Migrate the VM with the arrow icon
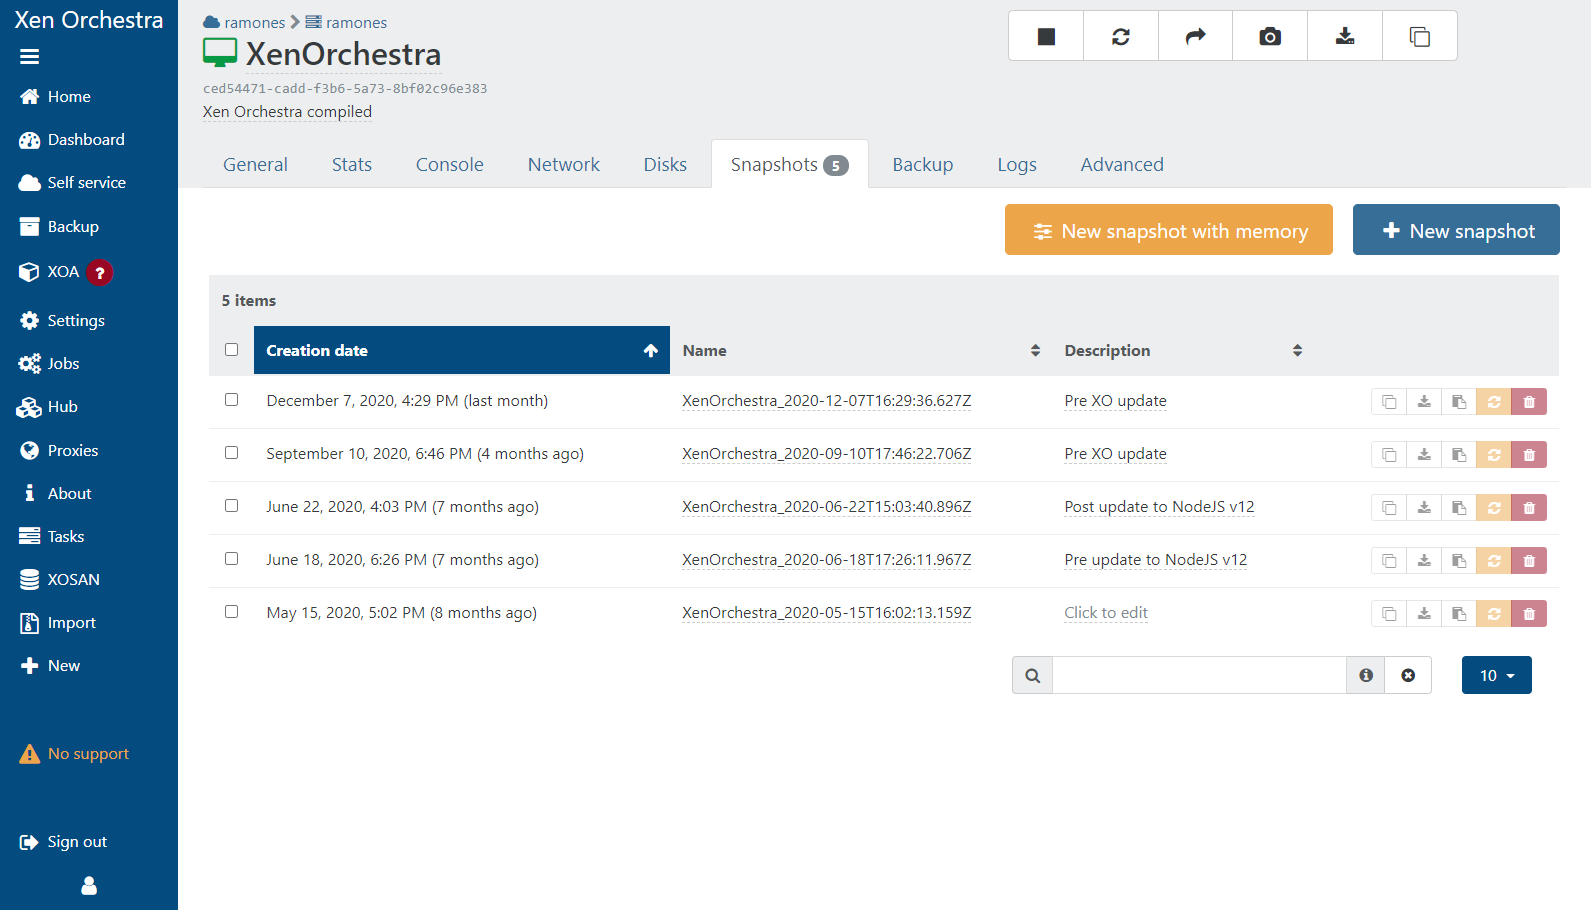 point(1196,36)
